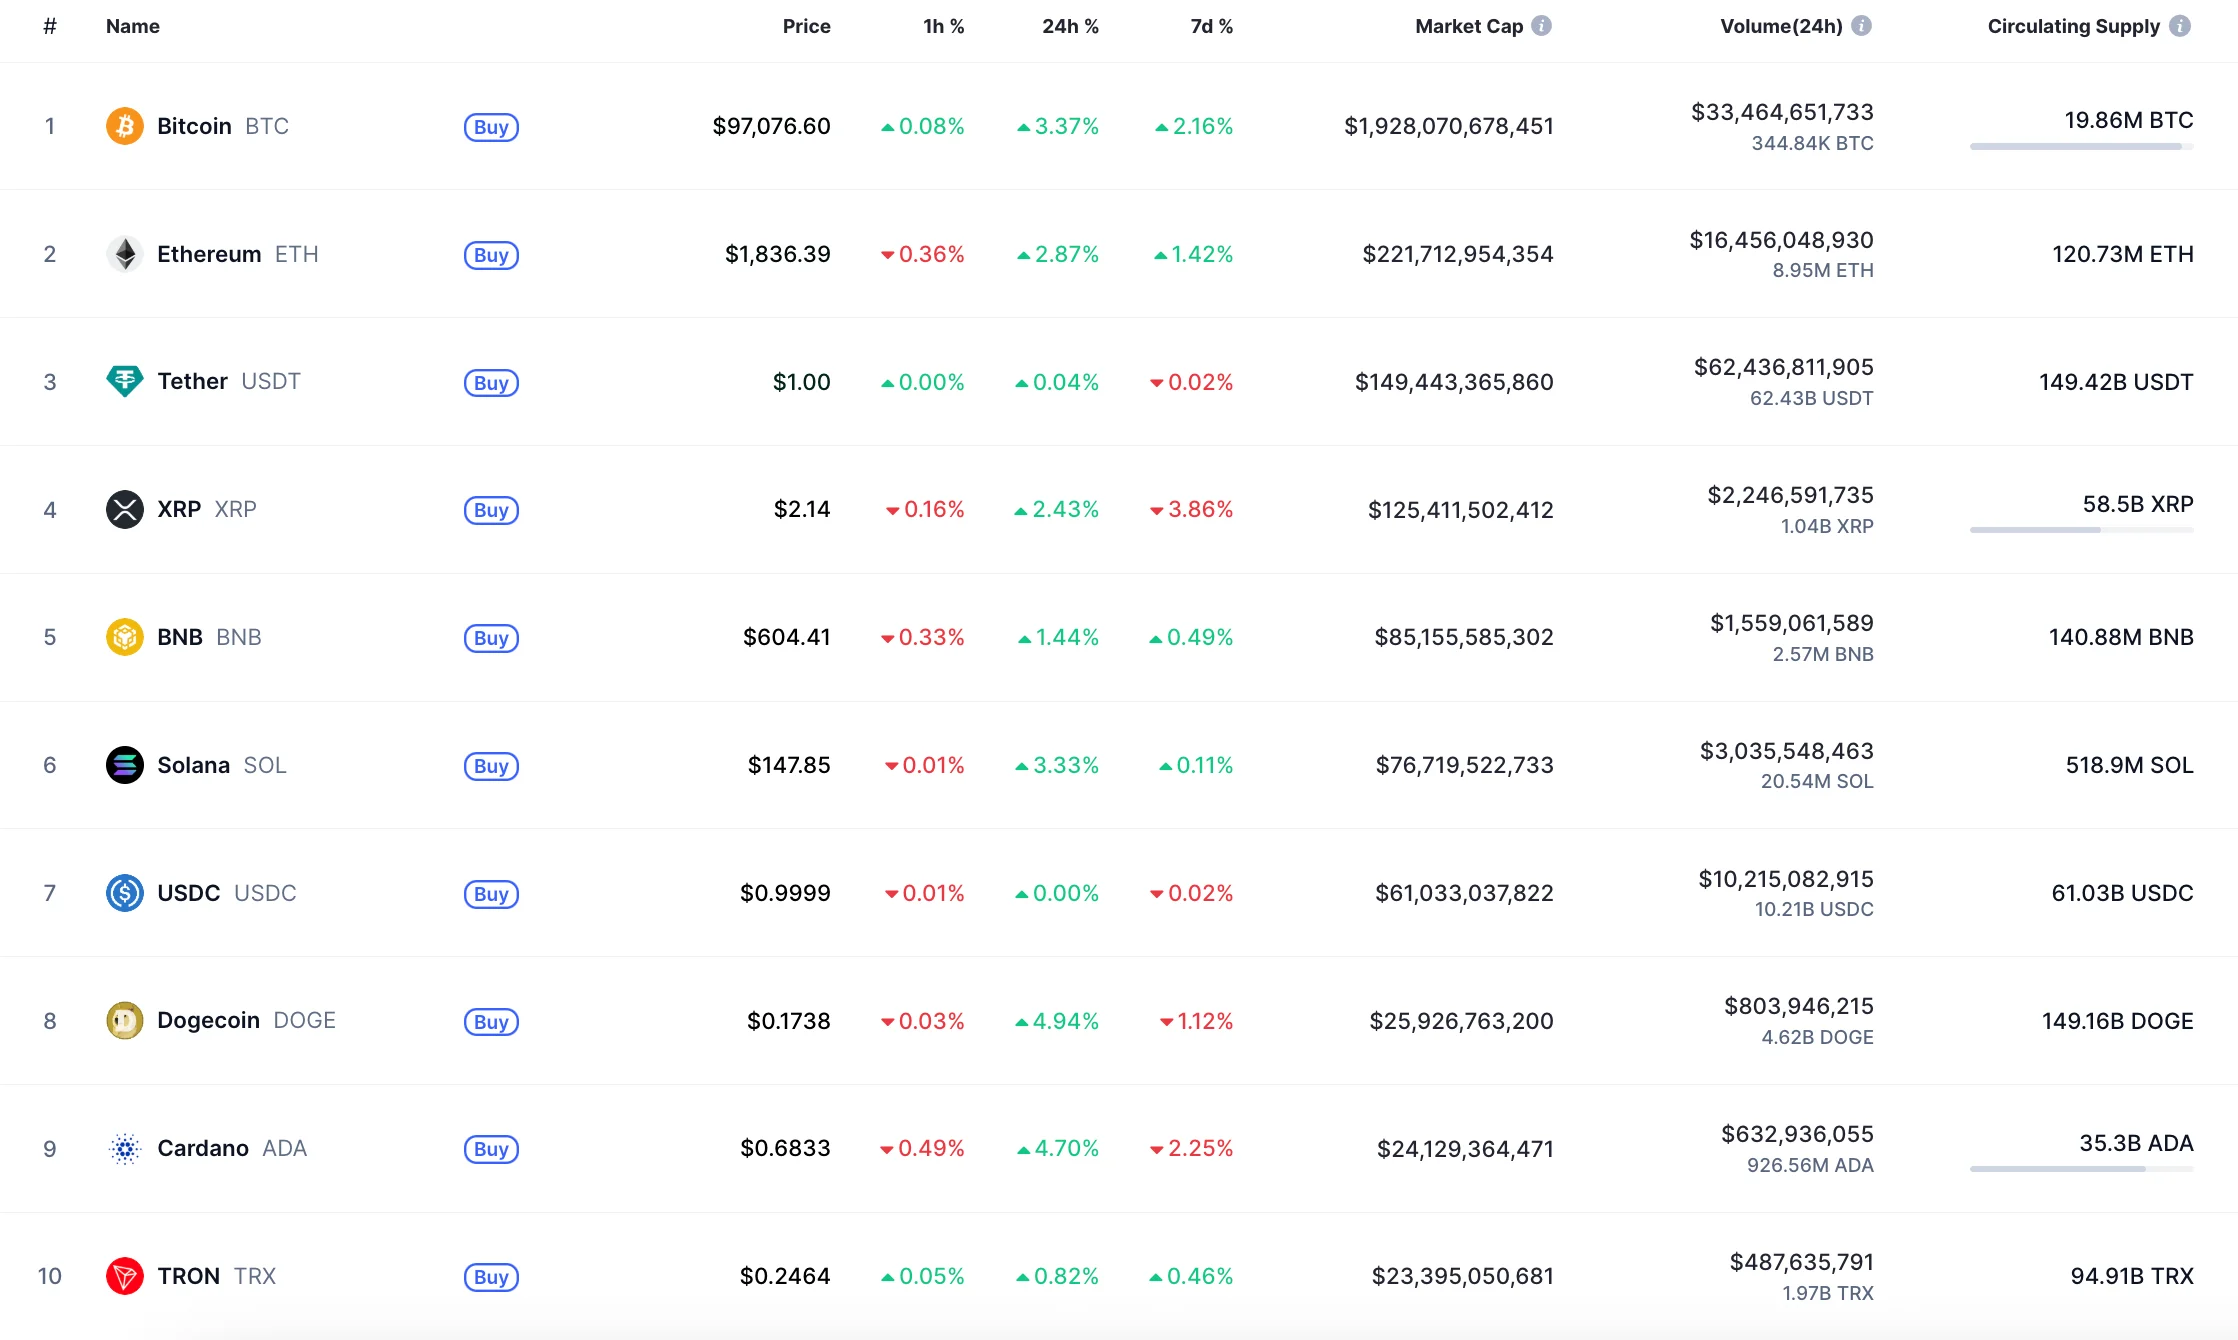The width and height of the screenshot is (2238, 1340).
Task: Click the Solana logo icon
Action: point(125,765)
